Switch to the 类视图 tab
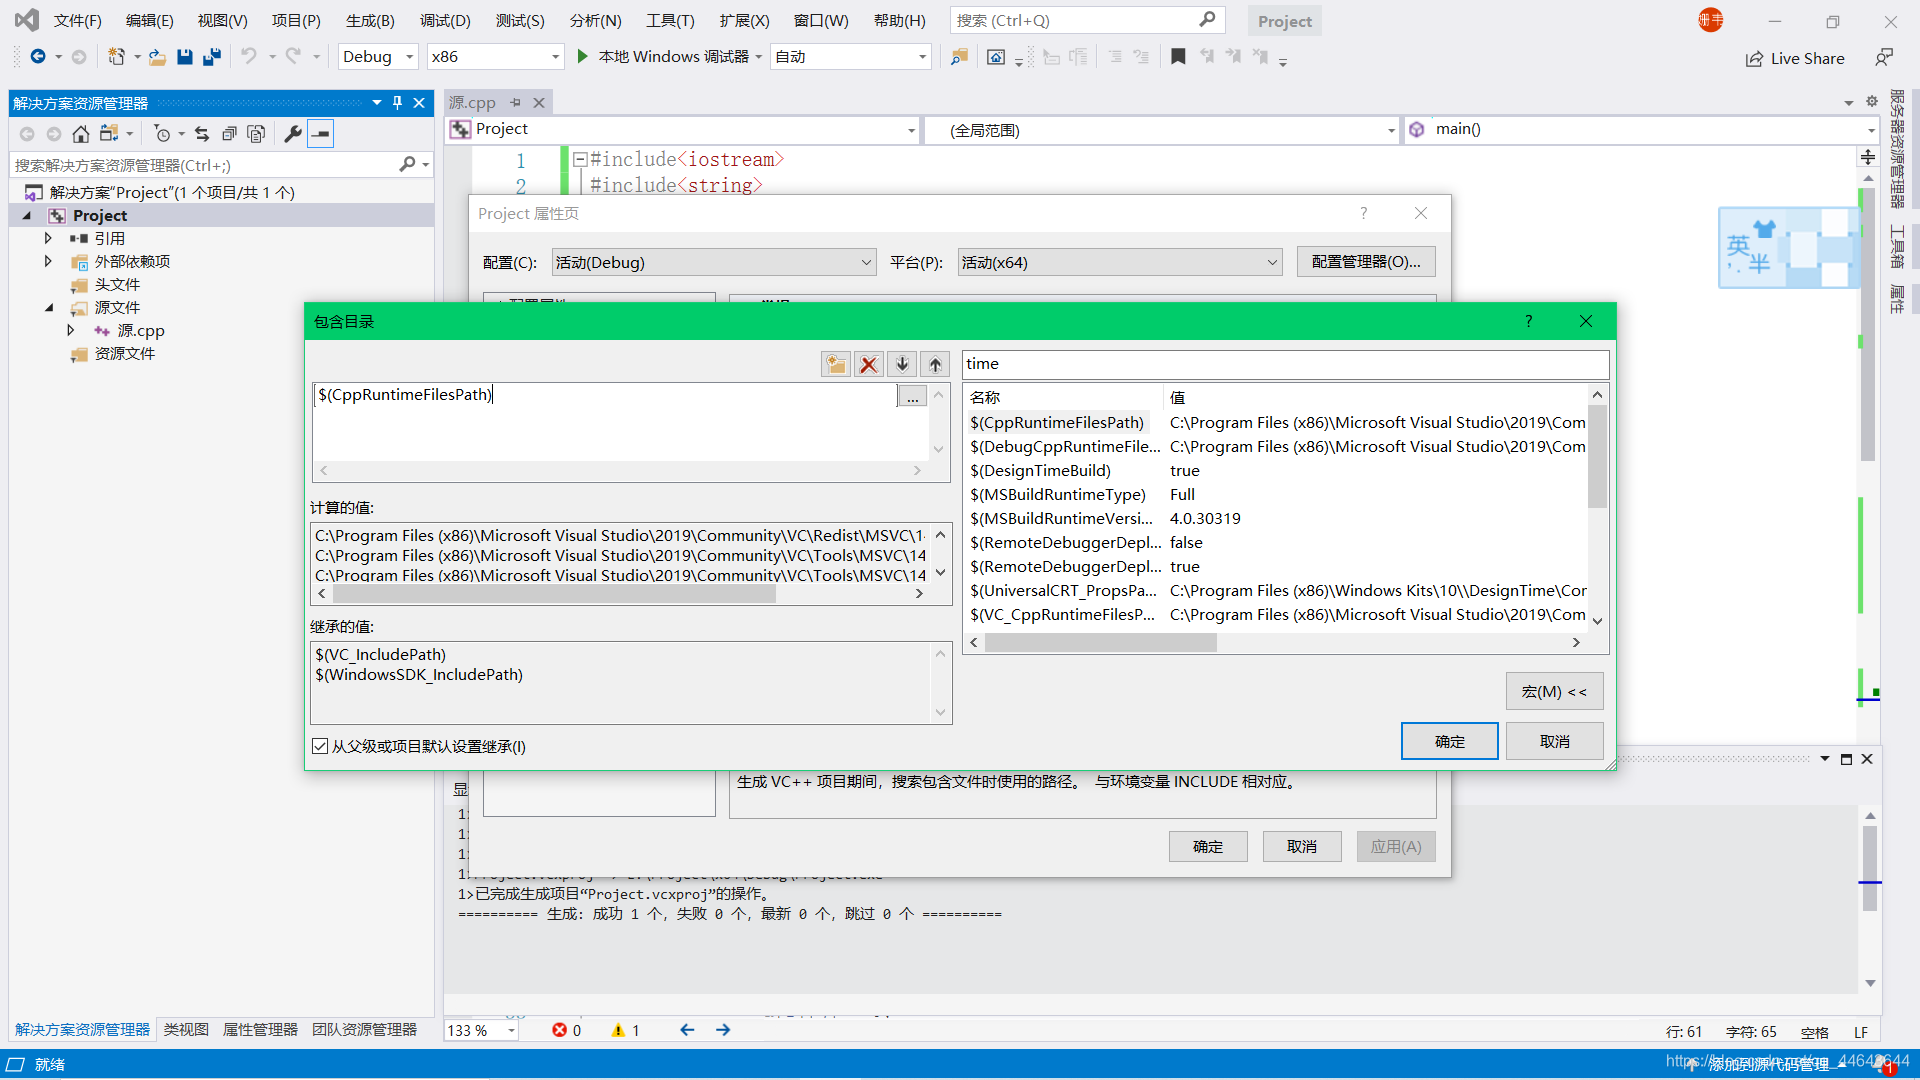The image size is (1920, 1080). (x=186, y=1029)
